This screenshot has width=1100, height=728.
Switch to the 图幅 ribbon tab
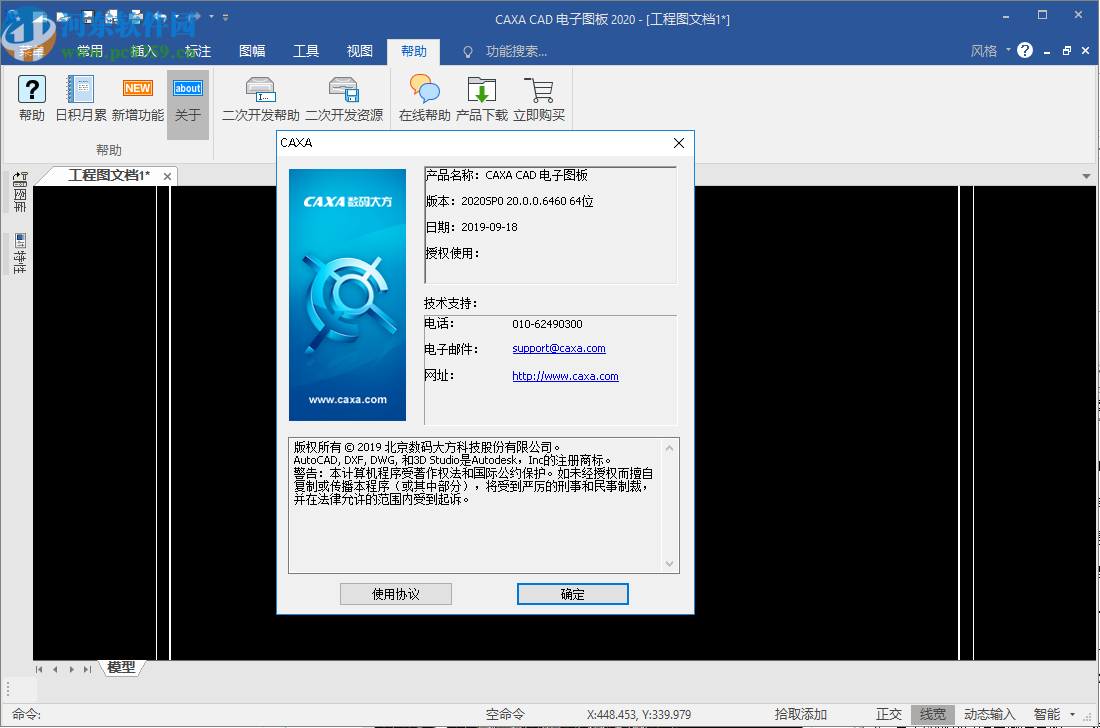click(x=252, y=50)
